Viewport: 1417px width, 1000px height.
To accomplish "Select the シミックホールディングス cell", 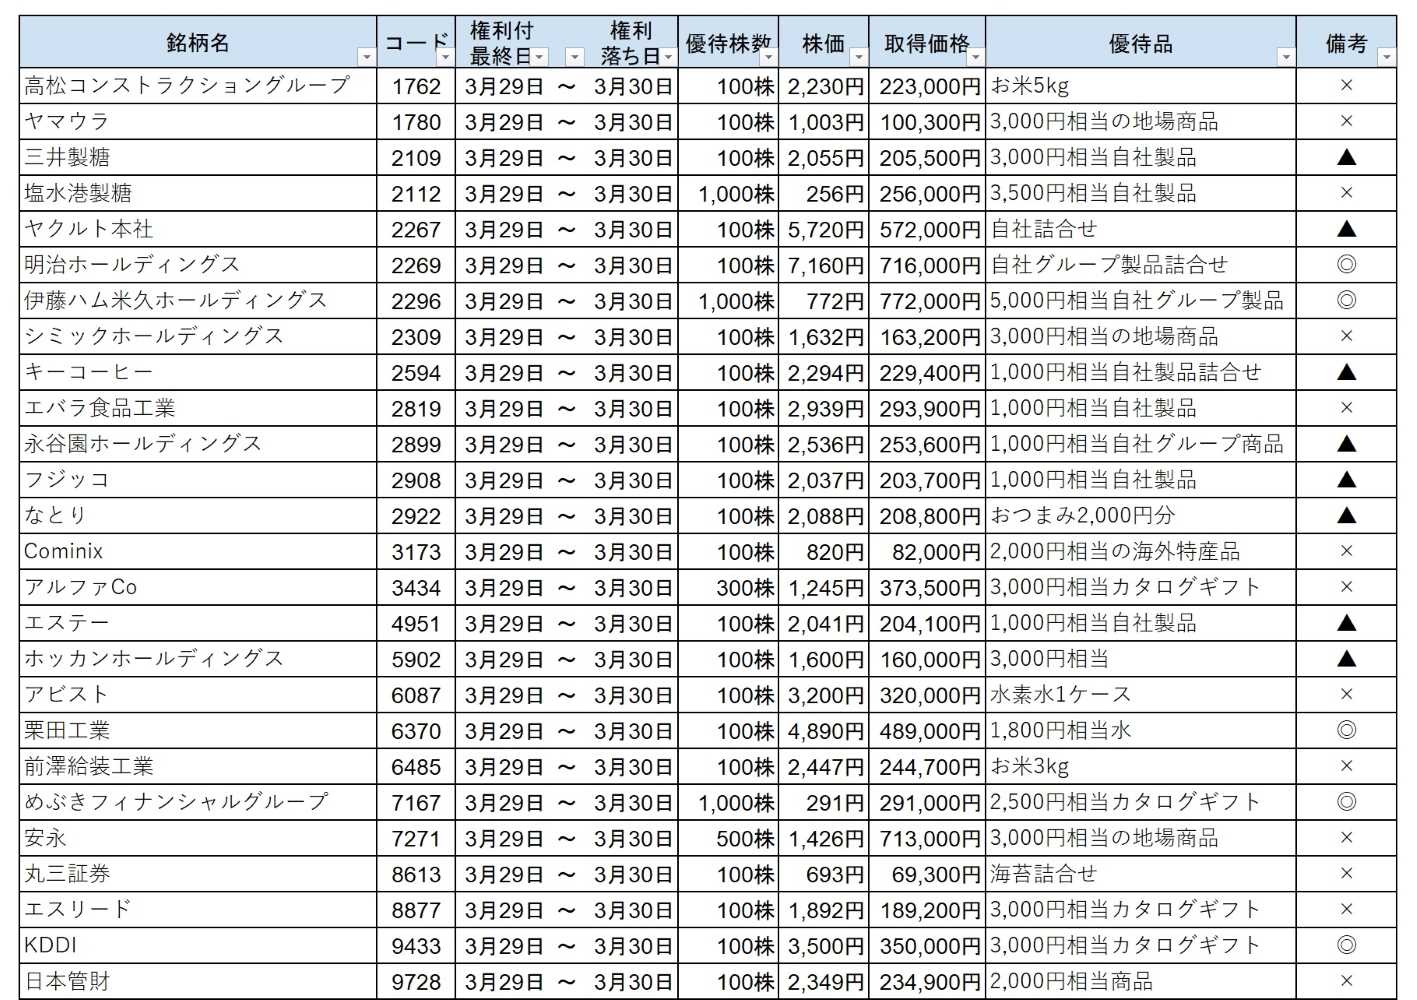I will 198,337.
